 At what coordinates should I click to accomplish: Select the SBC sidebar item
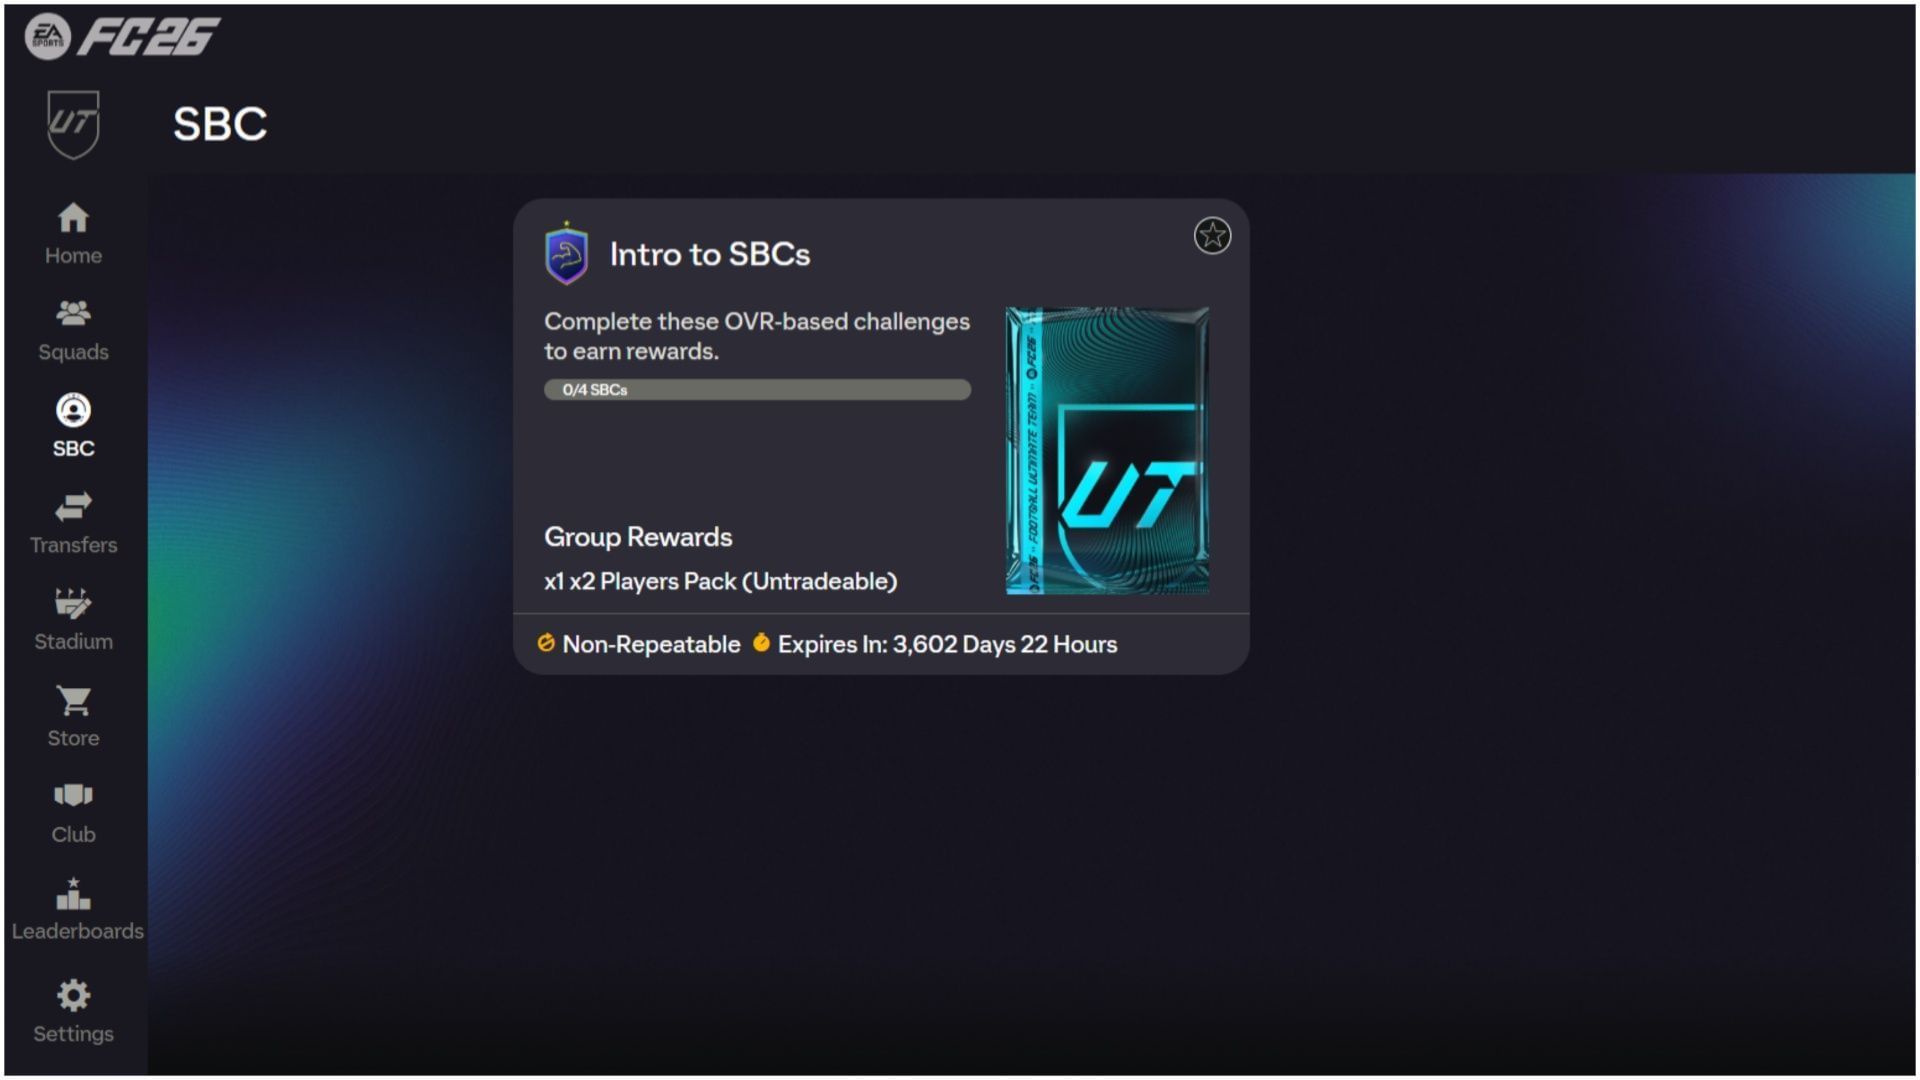[x=73, y=427]
